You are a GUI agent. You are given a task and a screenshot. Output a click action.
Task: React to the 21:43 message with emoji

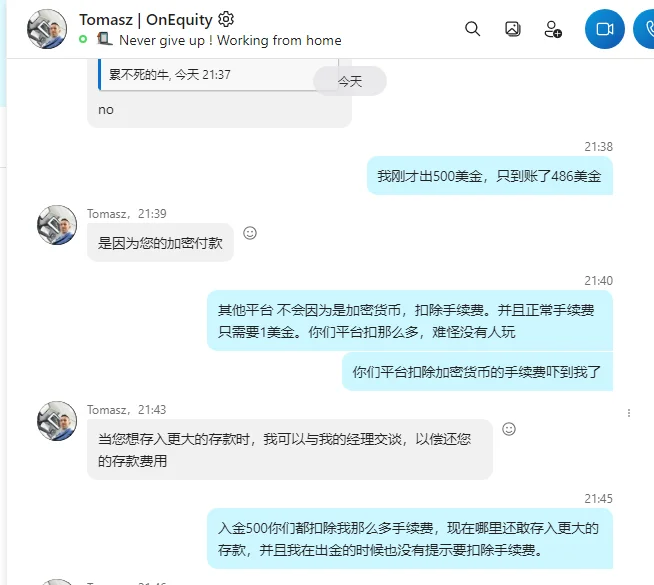click(509, 429)
